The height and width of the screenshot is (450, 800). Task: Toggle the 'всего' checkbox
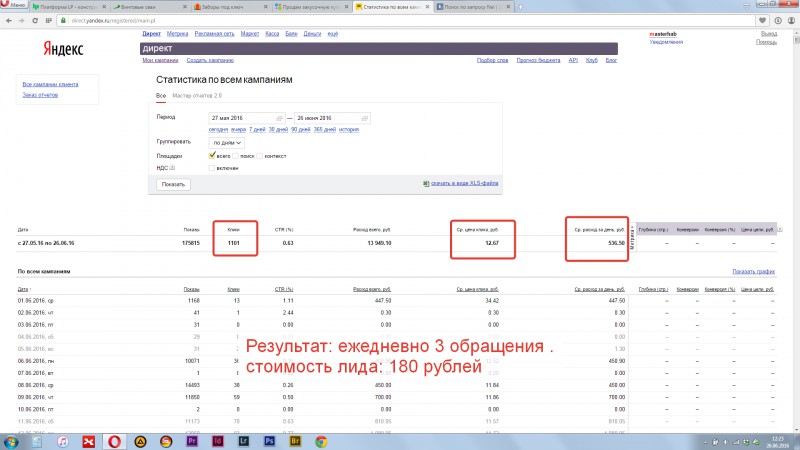tap(212, 156)
